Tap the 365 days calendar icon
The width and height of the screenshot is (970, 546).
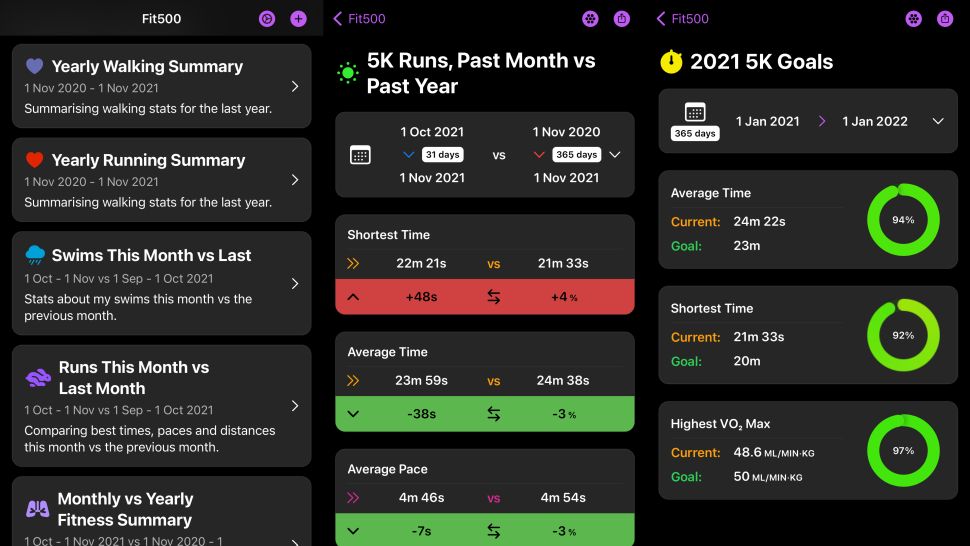pos(695,121)
